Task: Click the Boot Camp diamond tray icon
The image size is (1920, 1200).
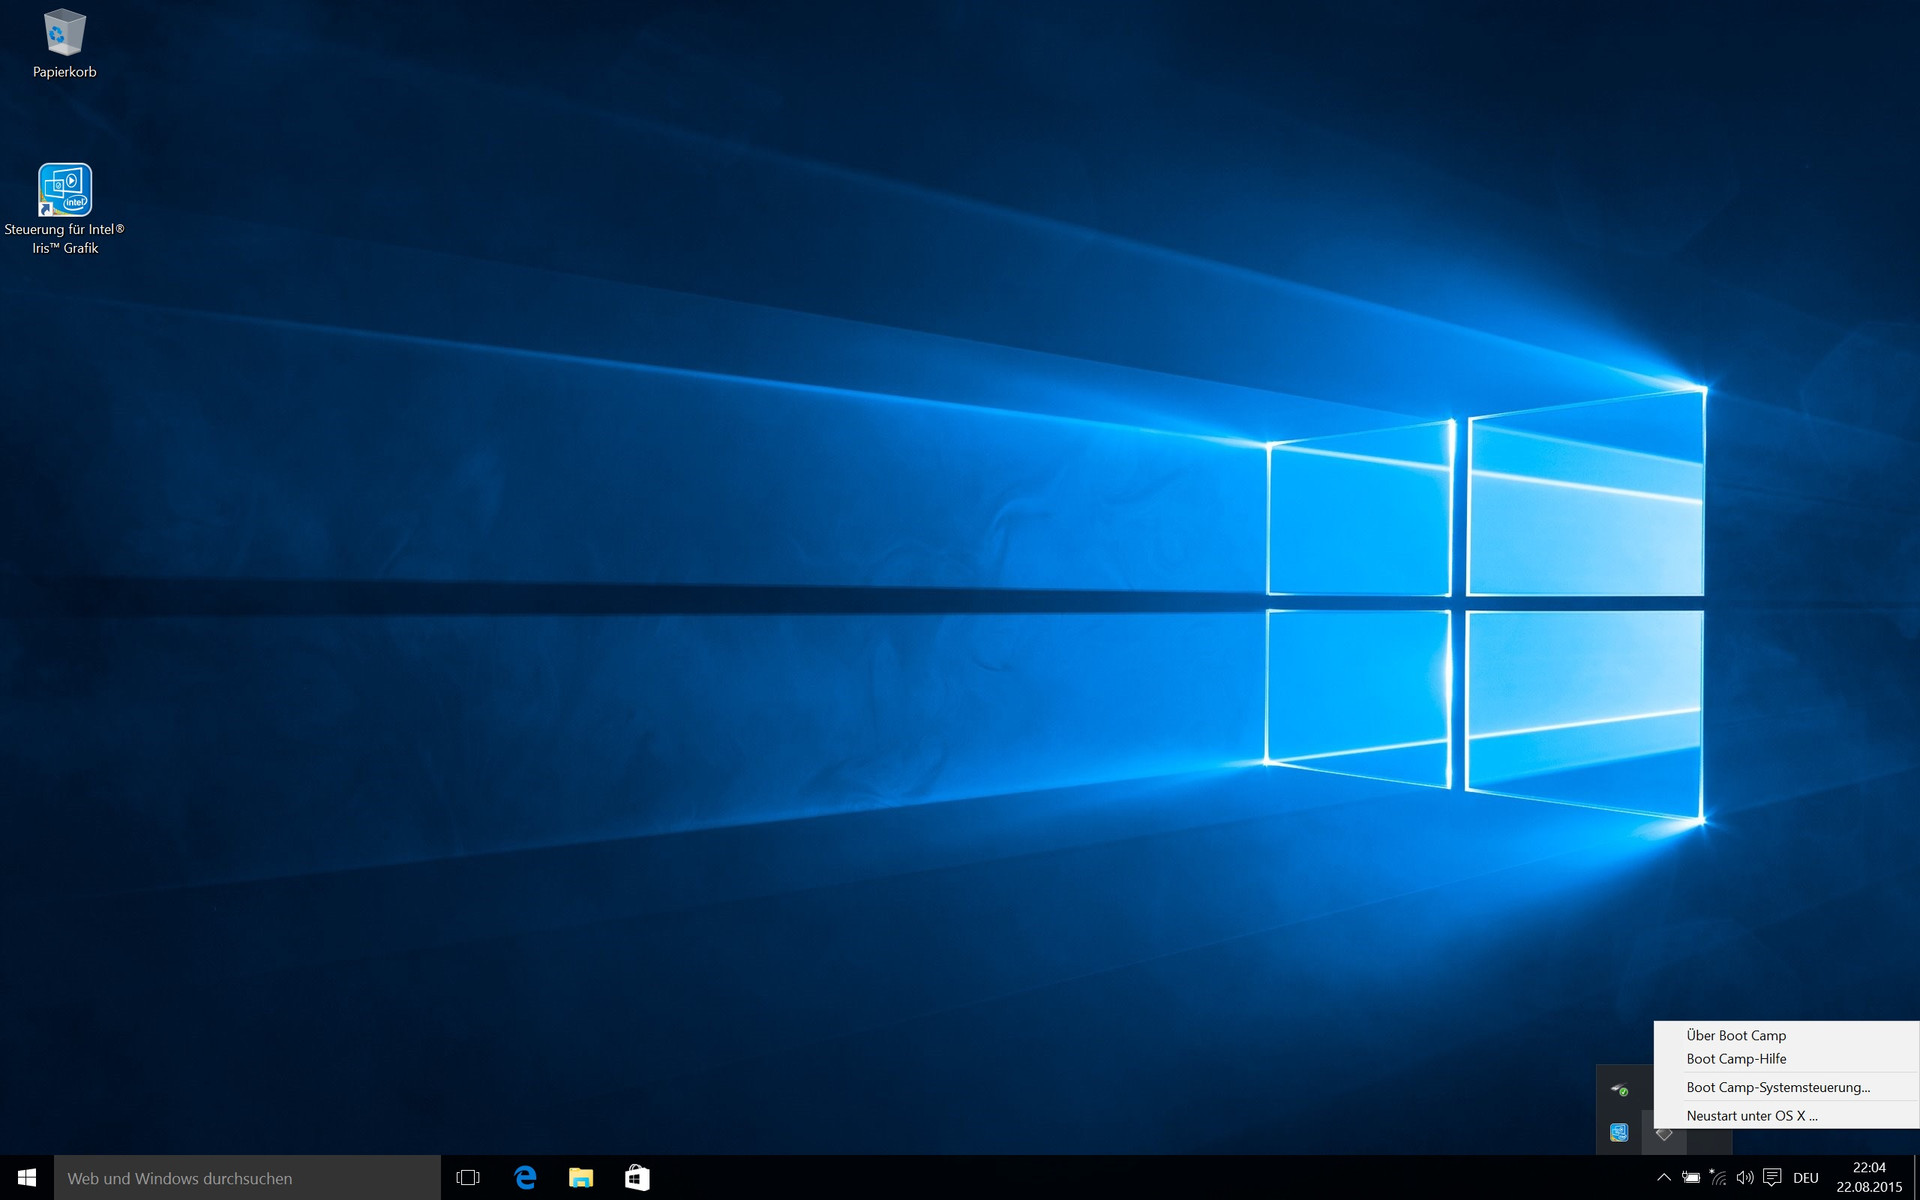Action: 1664,1133
